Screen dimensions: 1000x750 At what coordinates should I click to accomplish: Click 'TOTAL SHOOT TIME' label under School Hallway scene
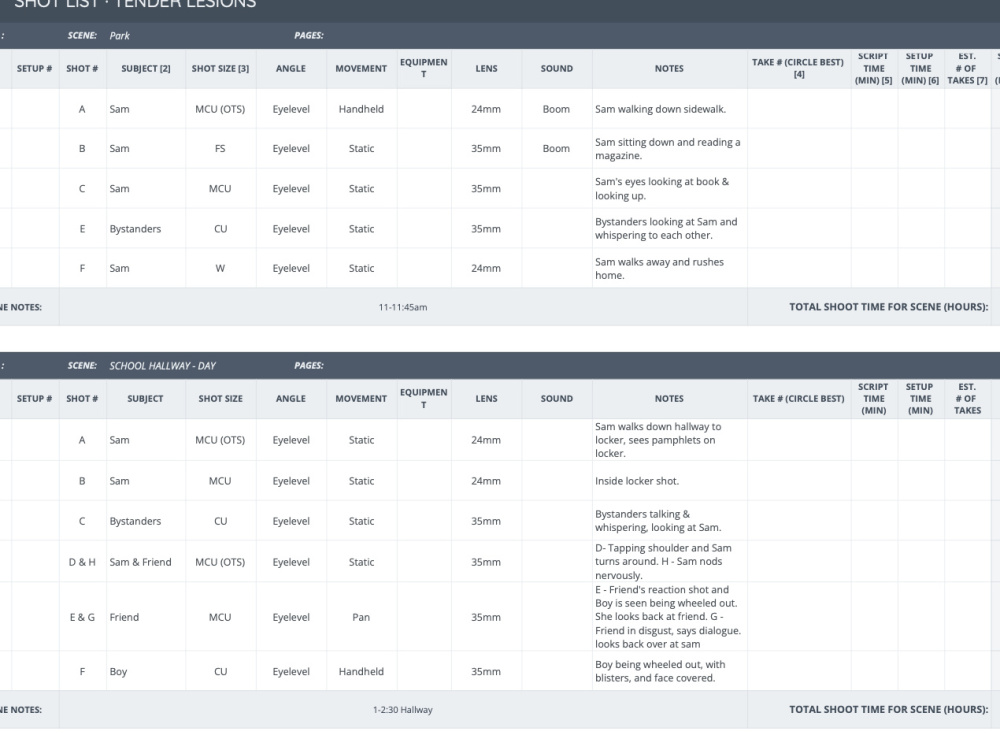coord(888,709)
